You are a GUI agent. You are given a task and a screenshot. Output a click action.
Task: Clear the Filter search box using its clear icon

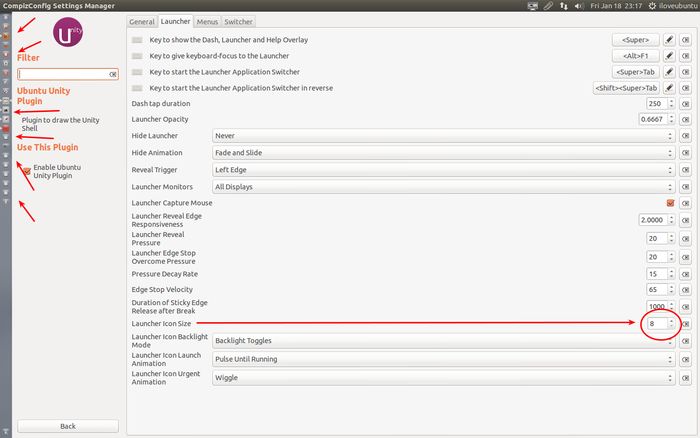tap(113, 74)
